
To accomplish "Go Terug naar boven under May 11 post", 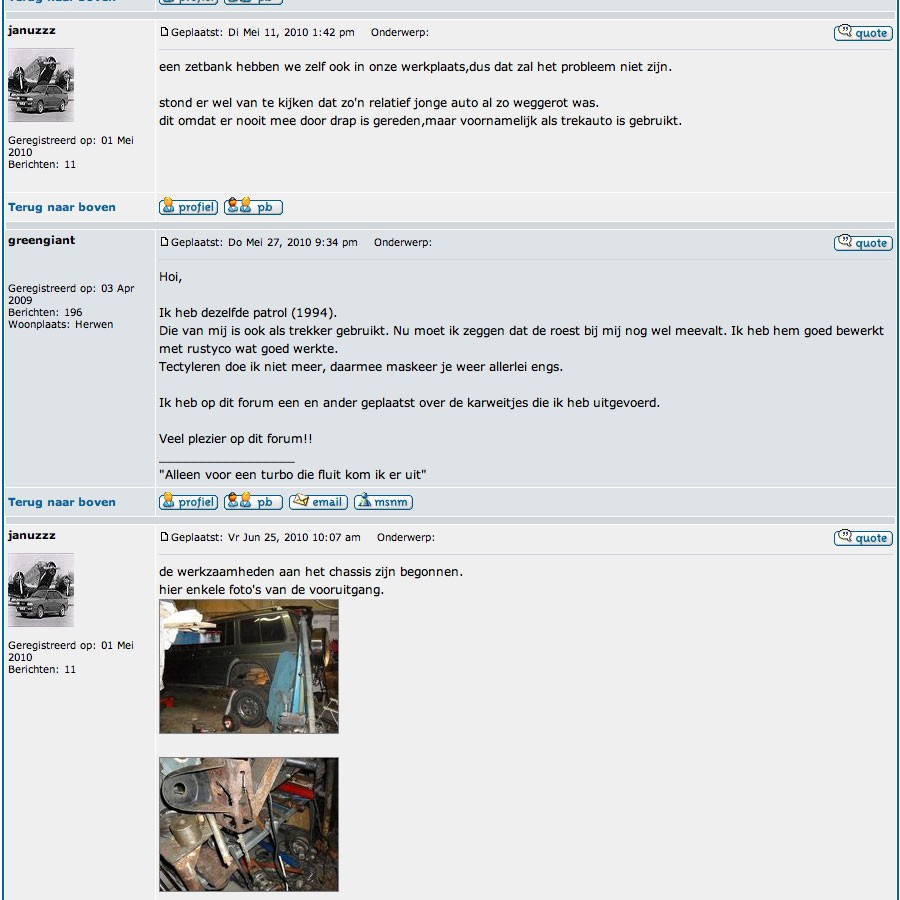I will tap(62, 207).
